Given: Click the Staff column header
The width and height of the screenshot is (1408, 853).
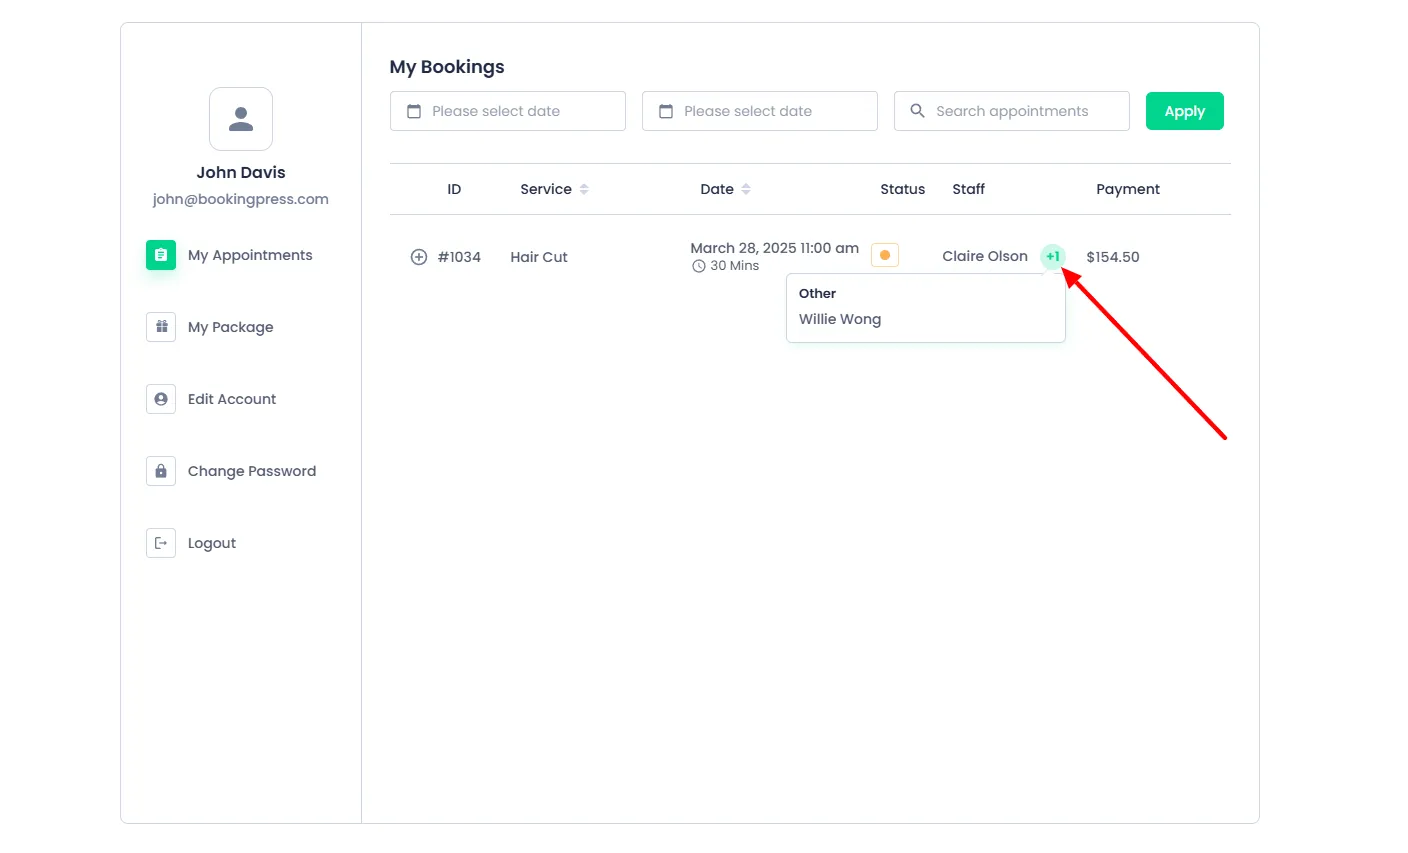Looking at the screenshot, I should (x=969, y=189).
